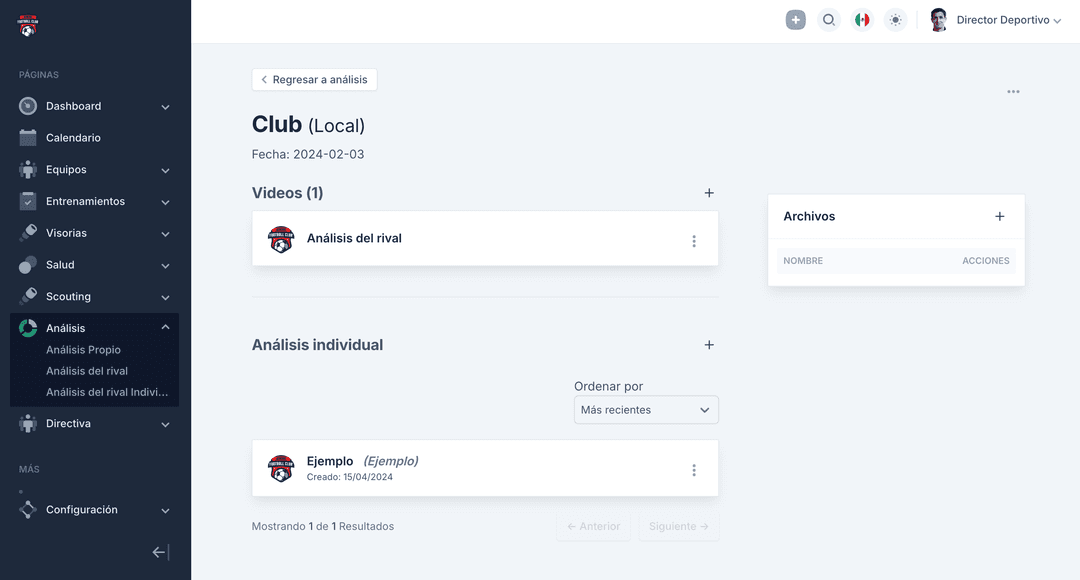This screenshot has height=580, width=1080.
Task: Open the Ordenar por dropdown
Action: (x=646, y=410)
